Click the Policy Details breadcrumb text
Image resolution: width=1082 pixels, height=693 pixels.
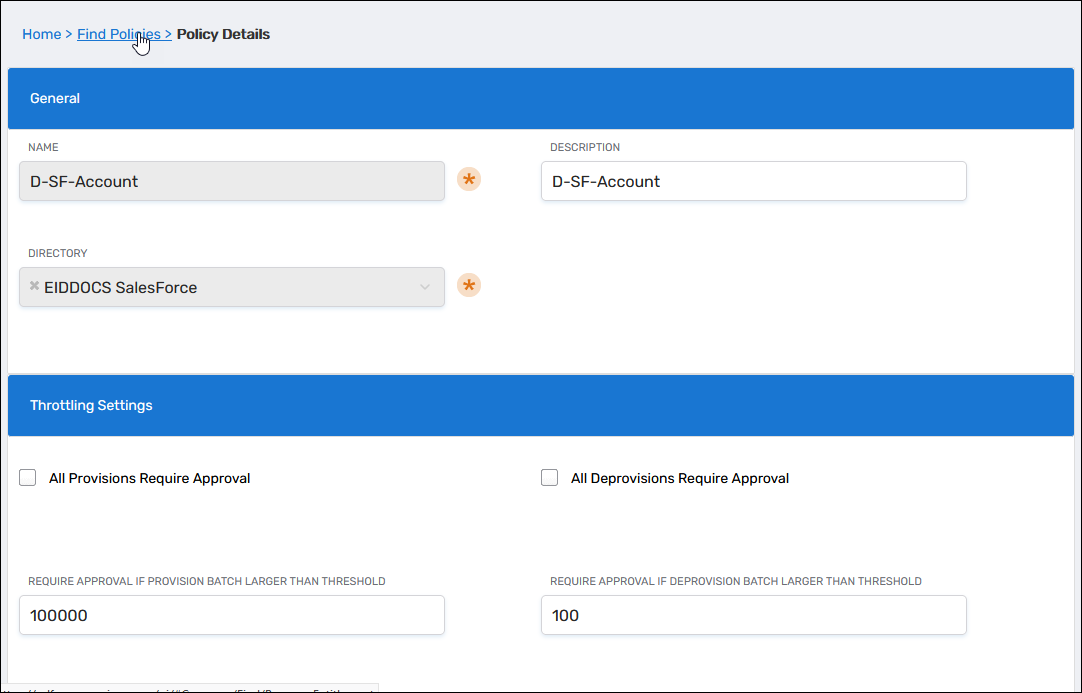click(x=223, y=34)
